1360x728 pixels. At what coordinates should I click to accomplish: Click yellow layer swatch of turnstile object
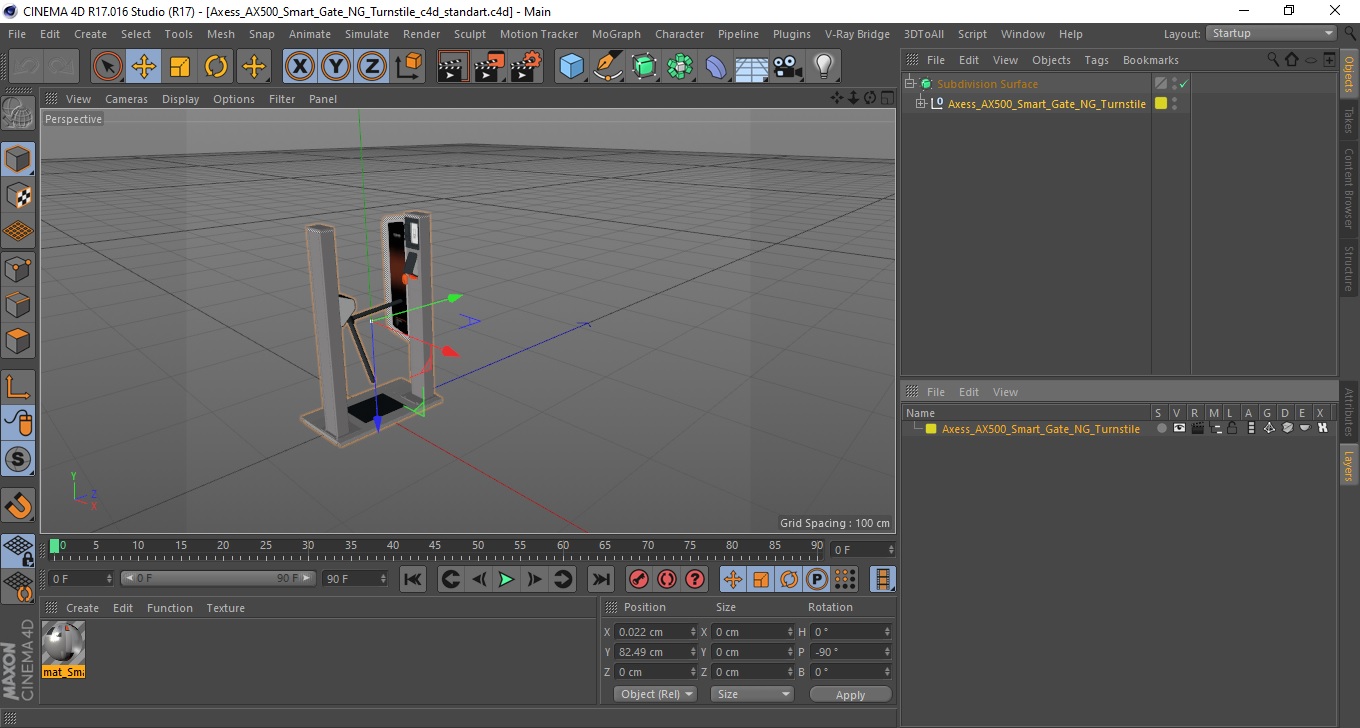point(1161,103)
